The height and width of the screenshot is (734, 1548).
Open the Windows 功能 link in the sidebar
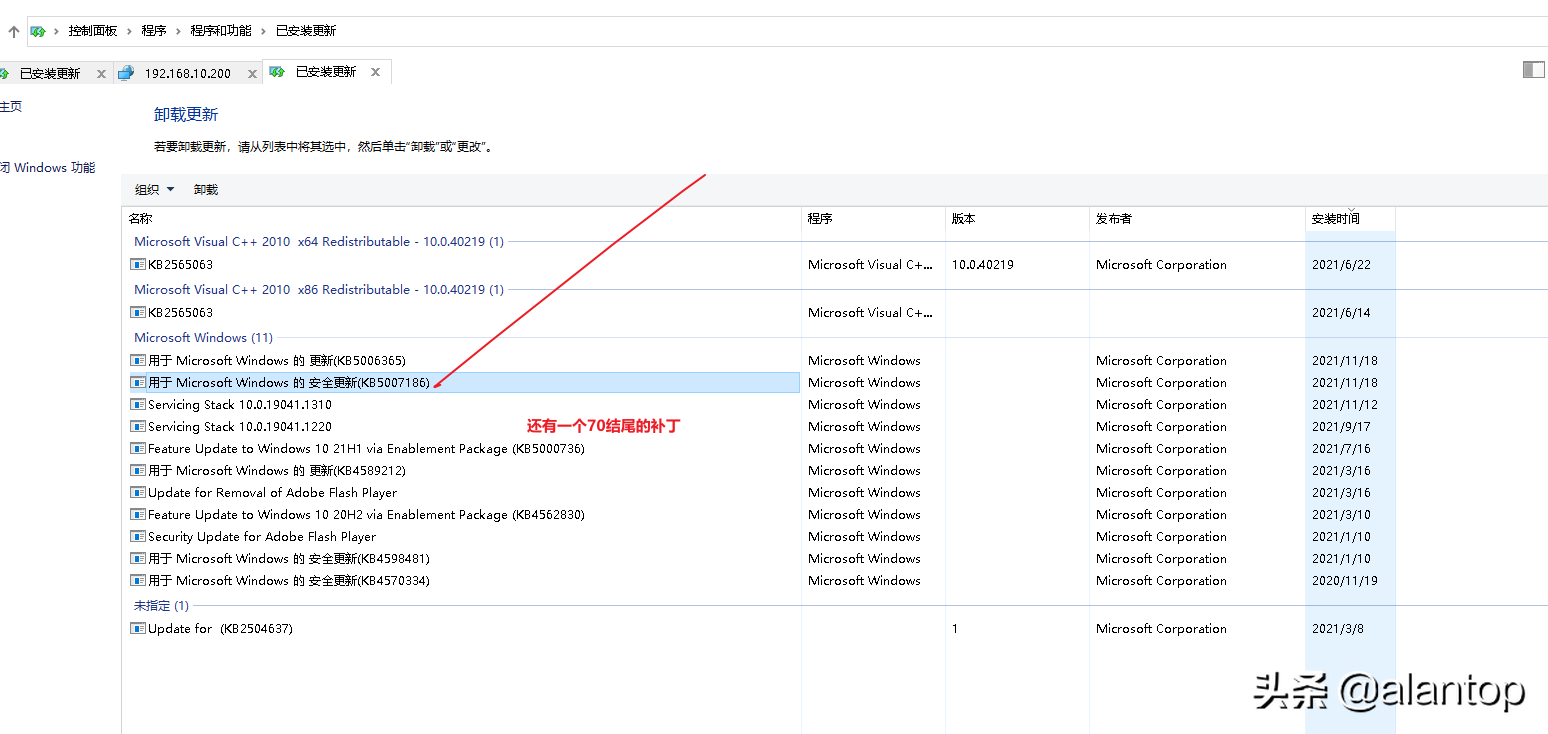[x=49, y=168]
